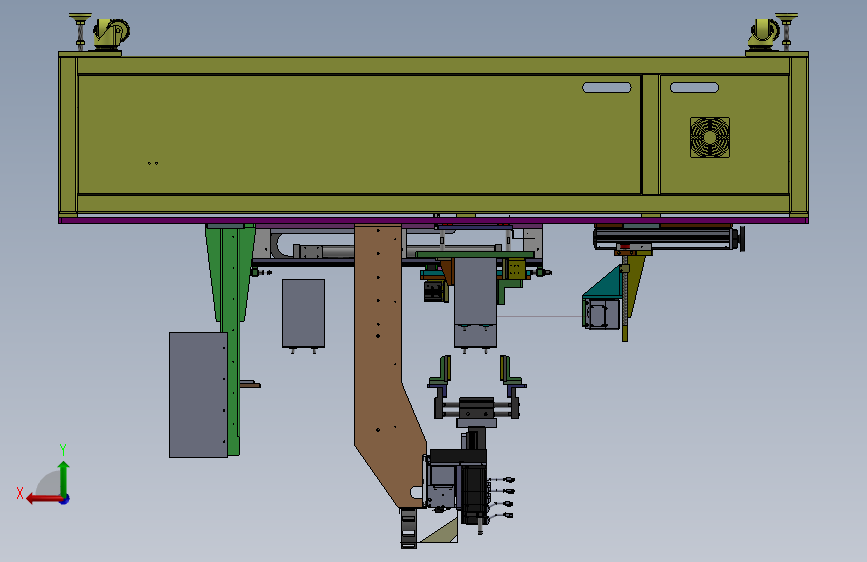This screenshot has height=562, width=867.
Task: Pick the black sensor block under the carriage
Action: click(435, 292)
